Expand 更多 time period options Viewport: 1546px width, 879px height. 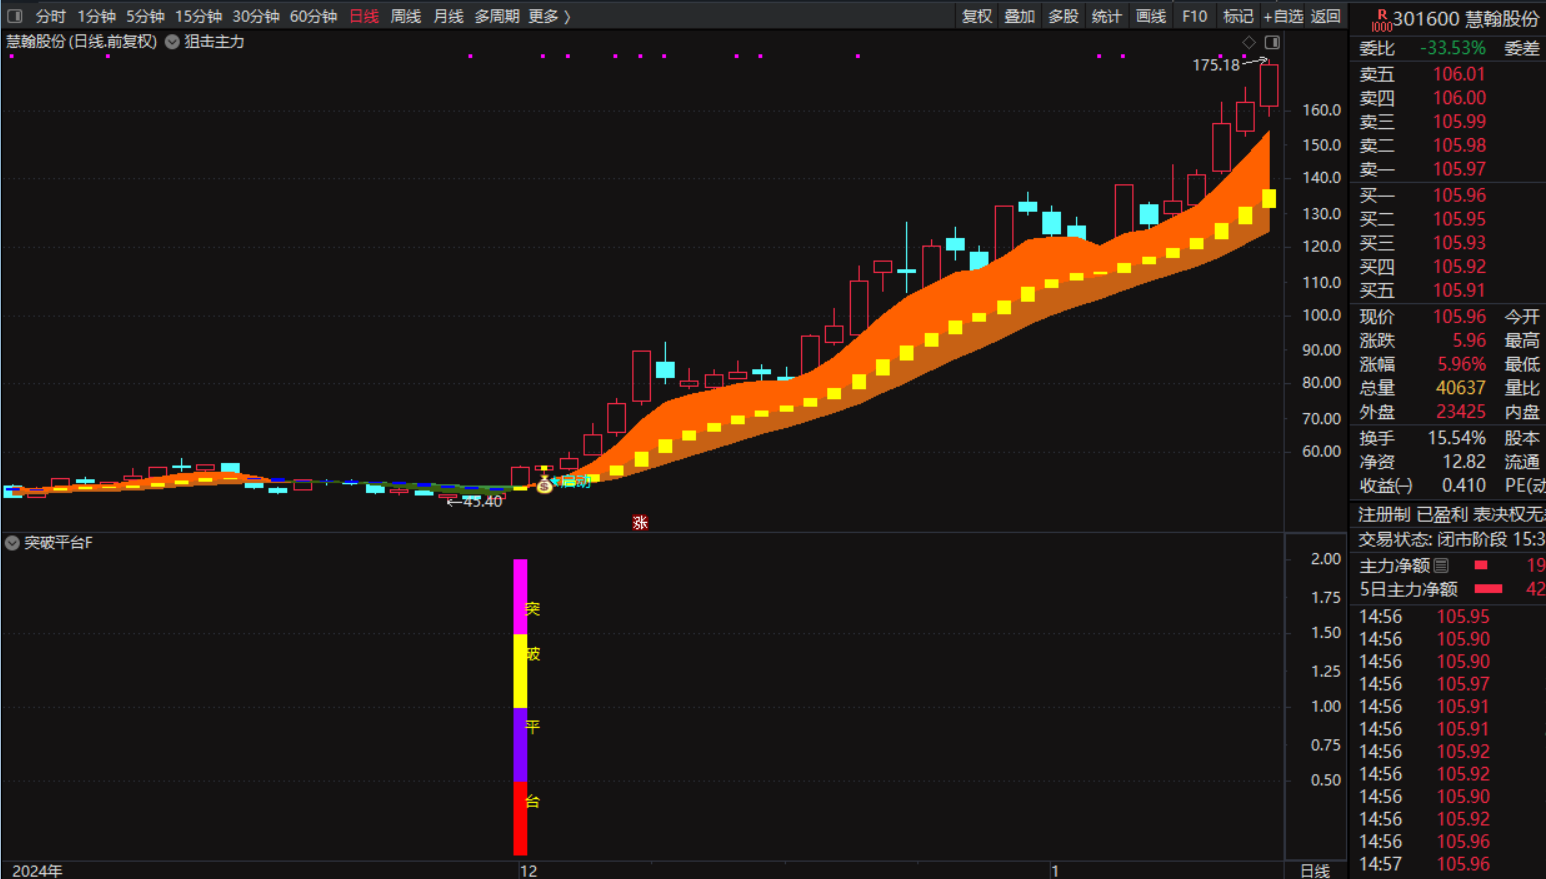point(549,16)
